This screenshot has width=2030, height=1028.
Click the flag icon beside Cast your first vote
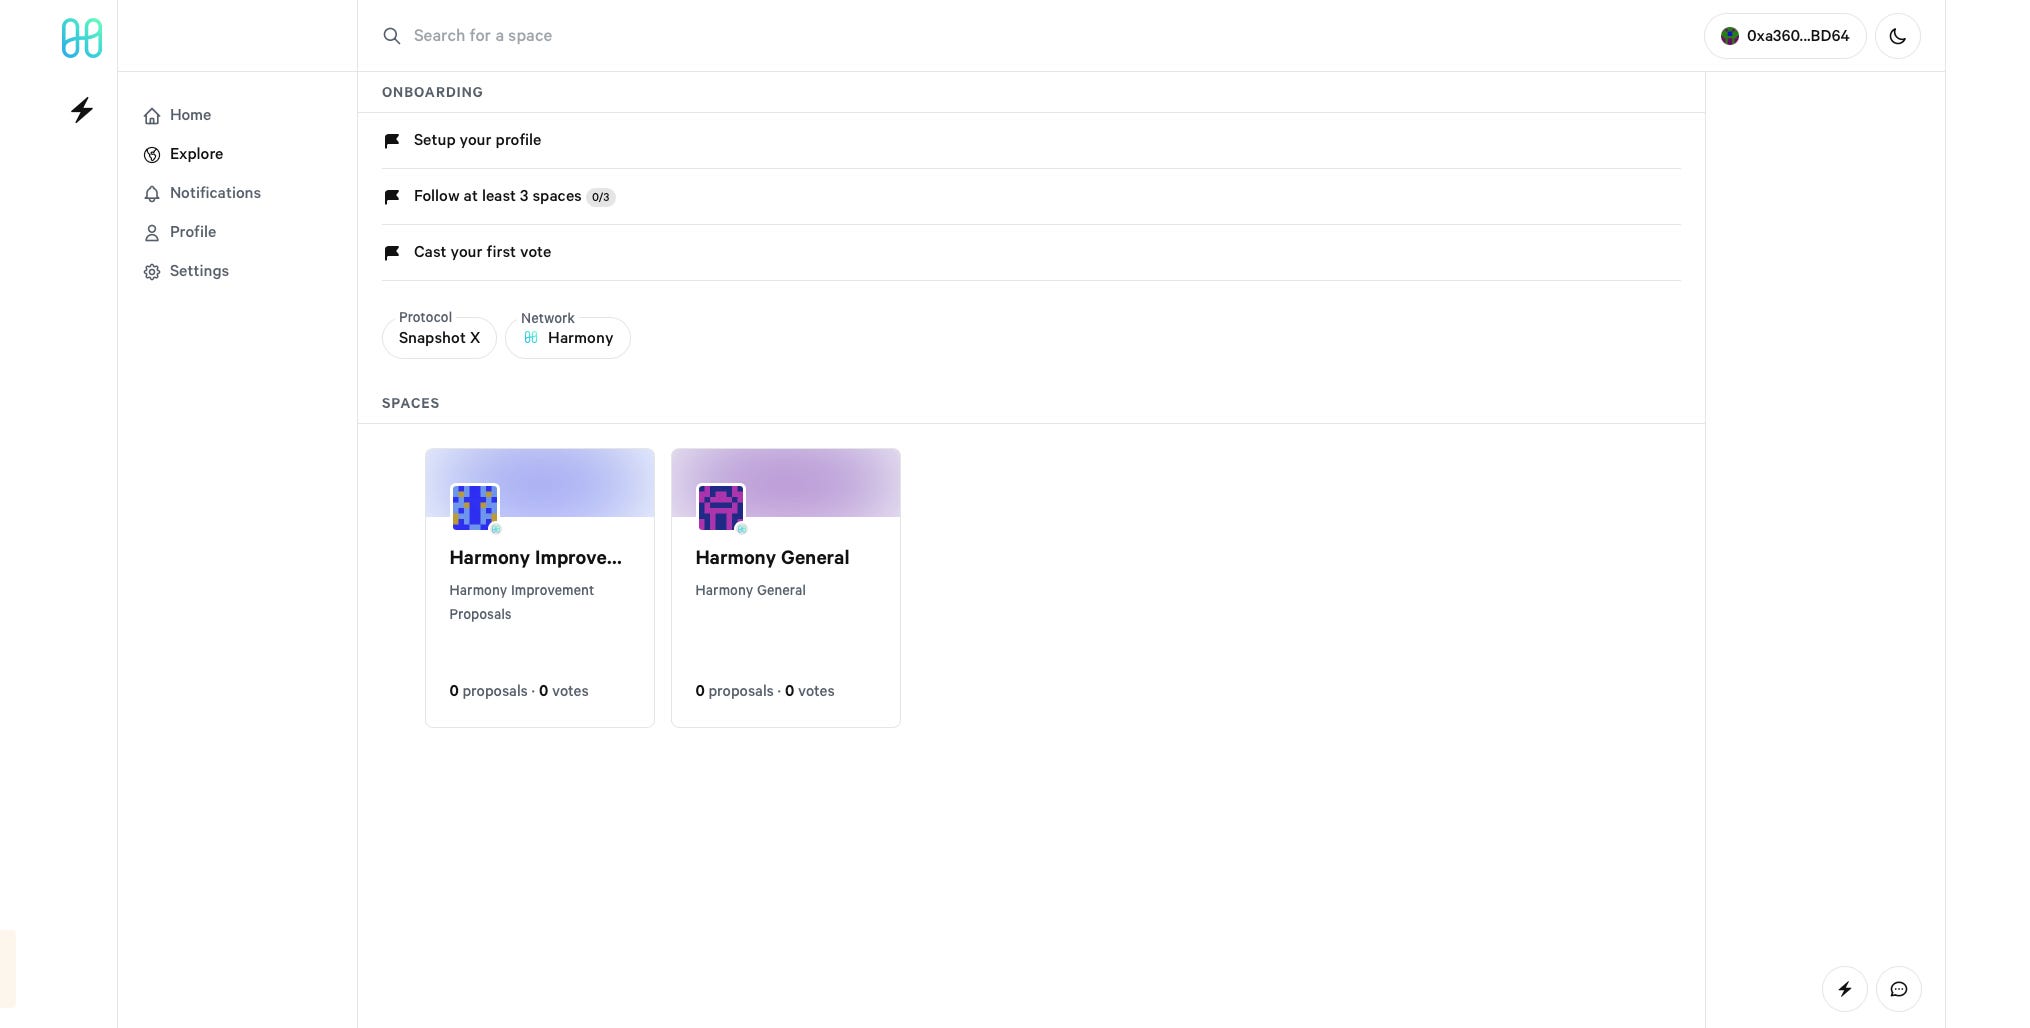pos(392,253)
